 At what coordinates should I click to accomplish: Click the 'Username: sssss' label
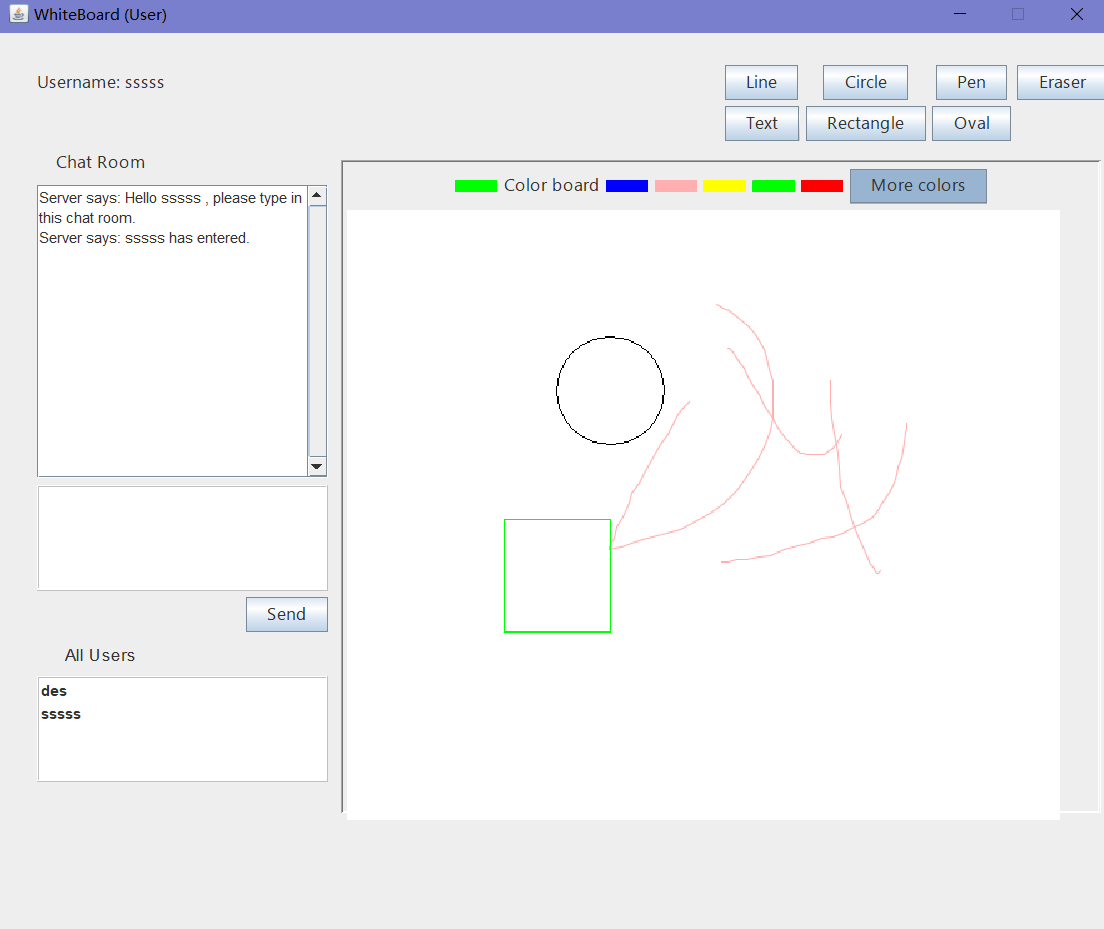coord(101,82)
